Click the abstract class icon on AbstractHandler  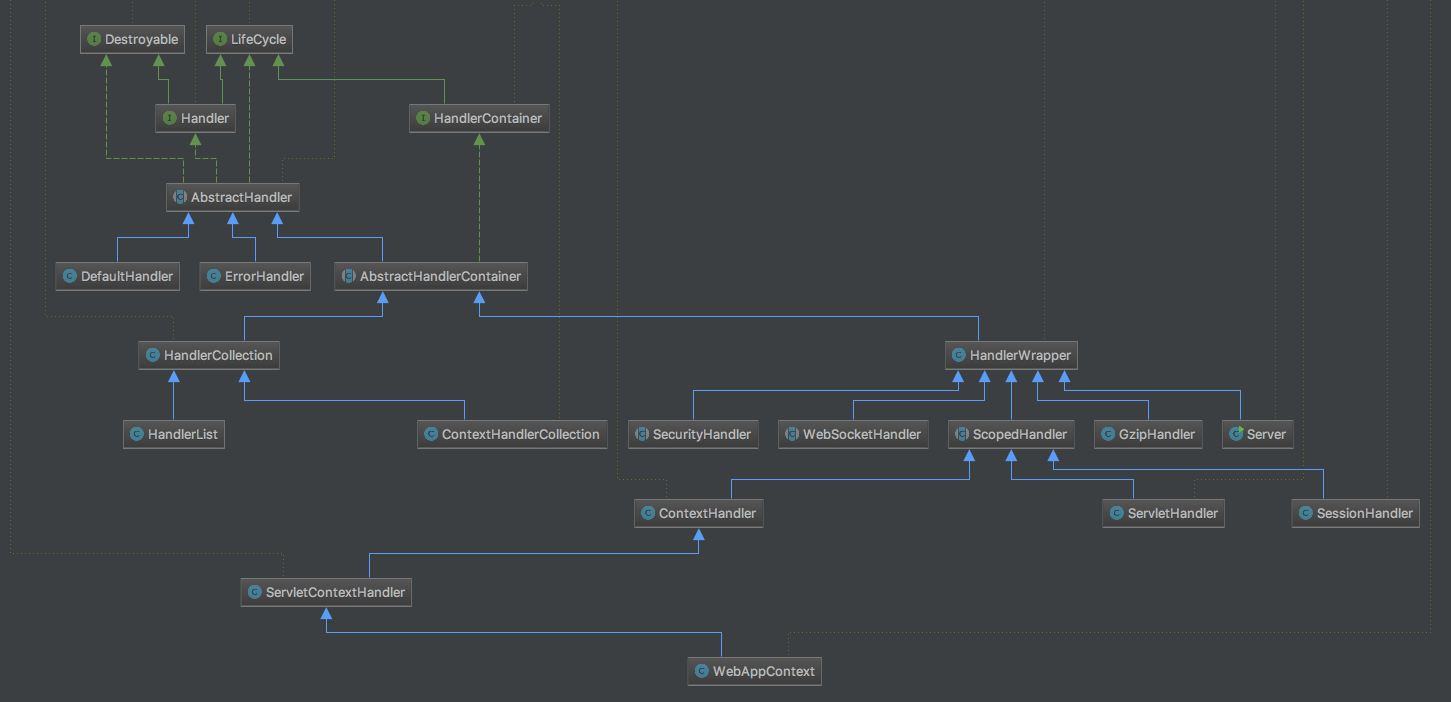pyautogui.click(x=180, y=198)
